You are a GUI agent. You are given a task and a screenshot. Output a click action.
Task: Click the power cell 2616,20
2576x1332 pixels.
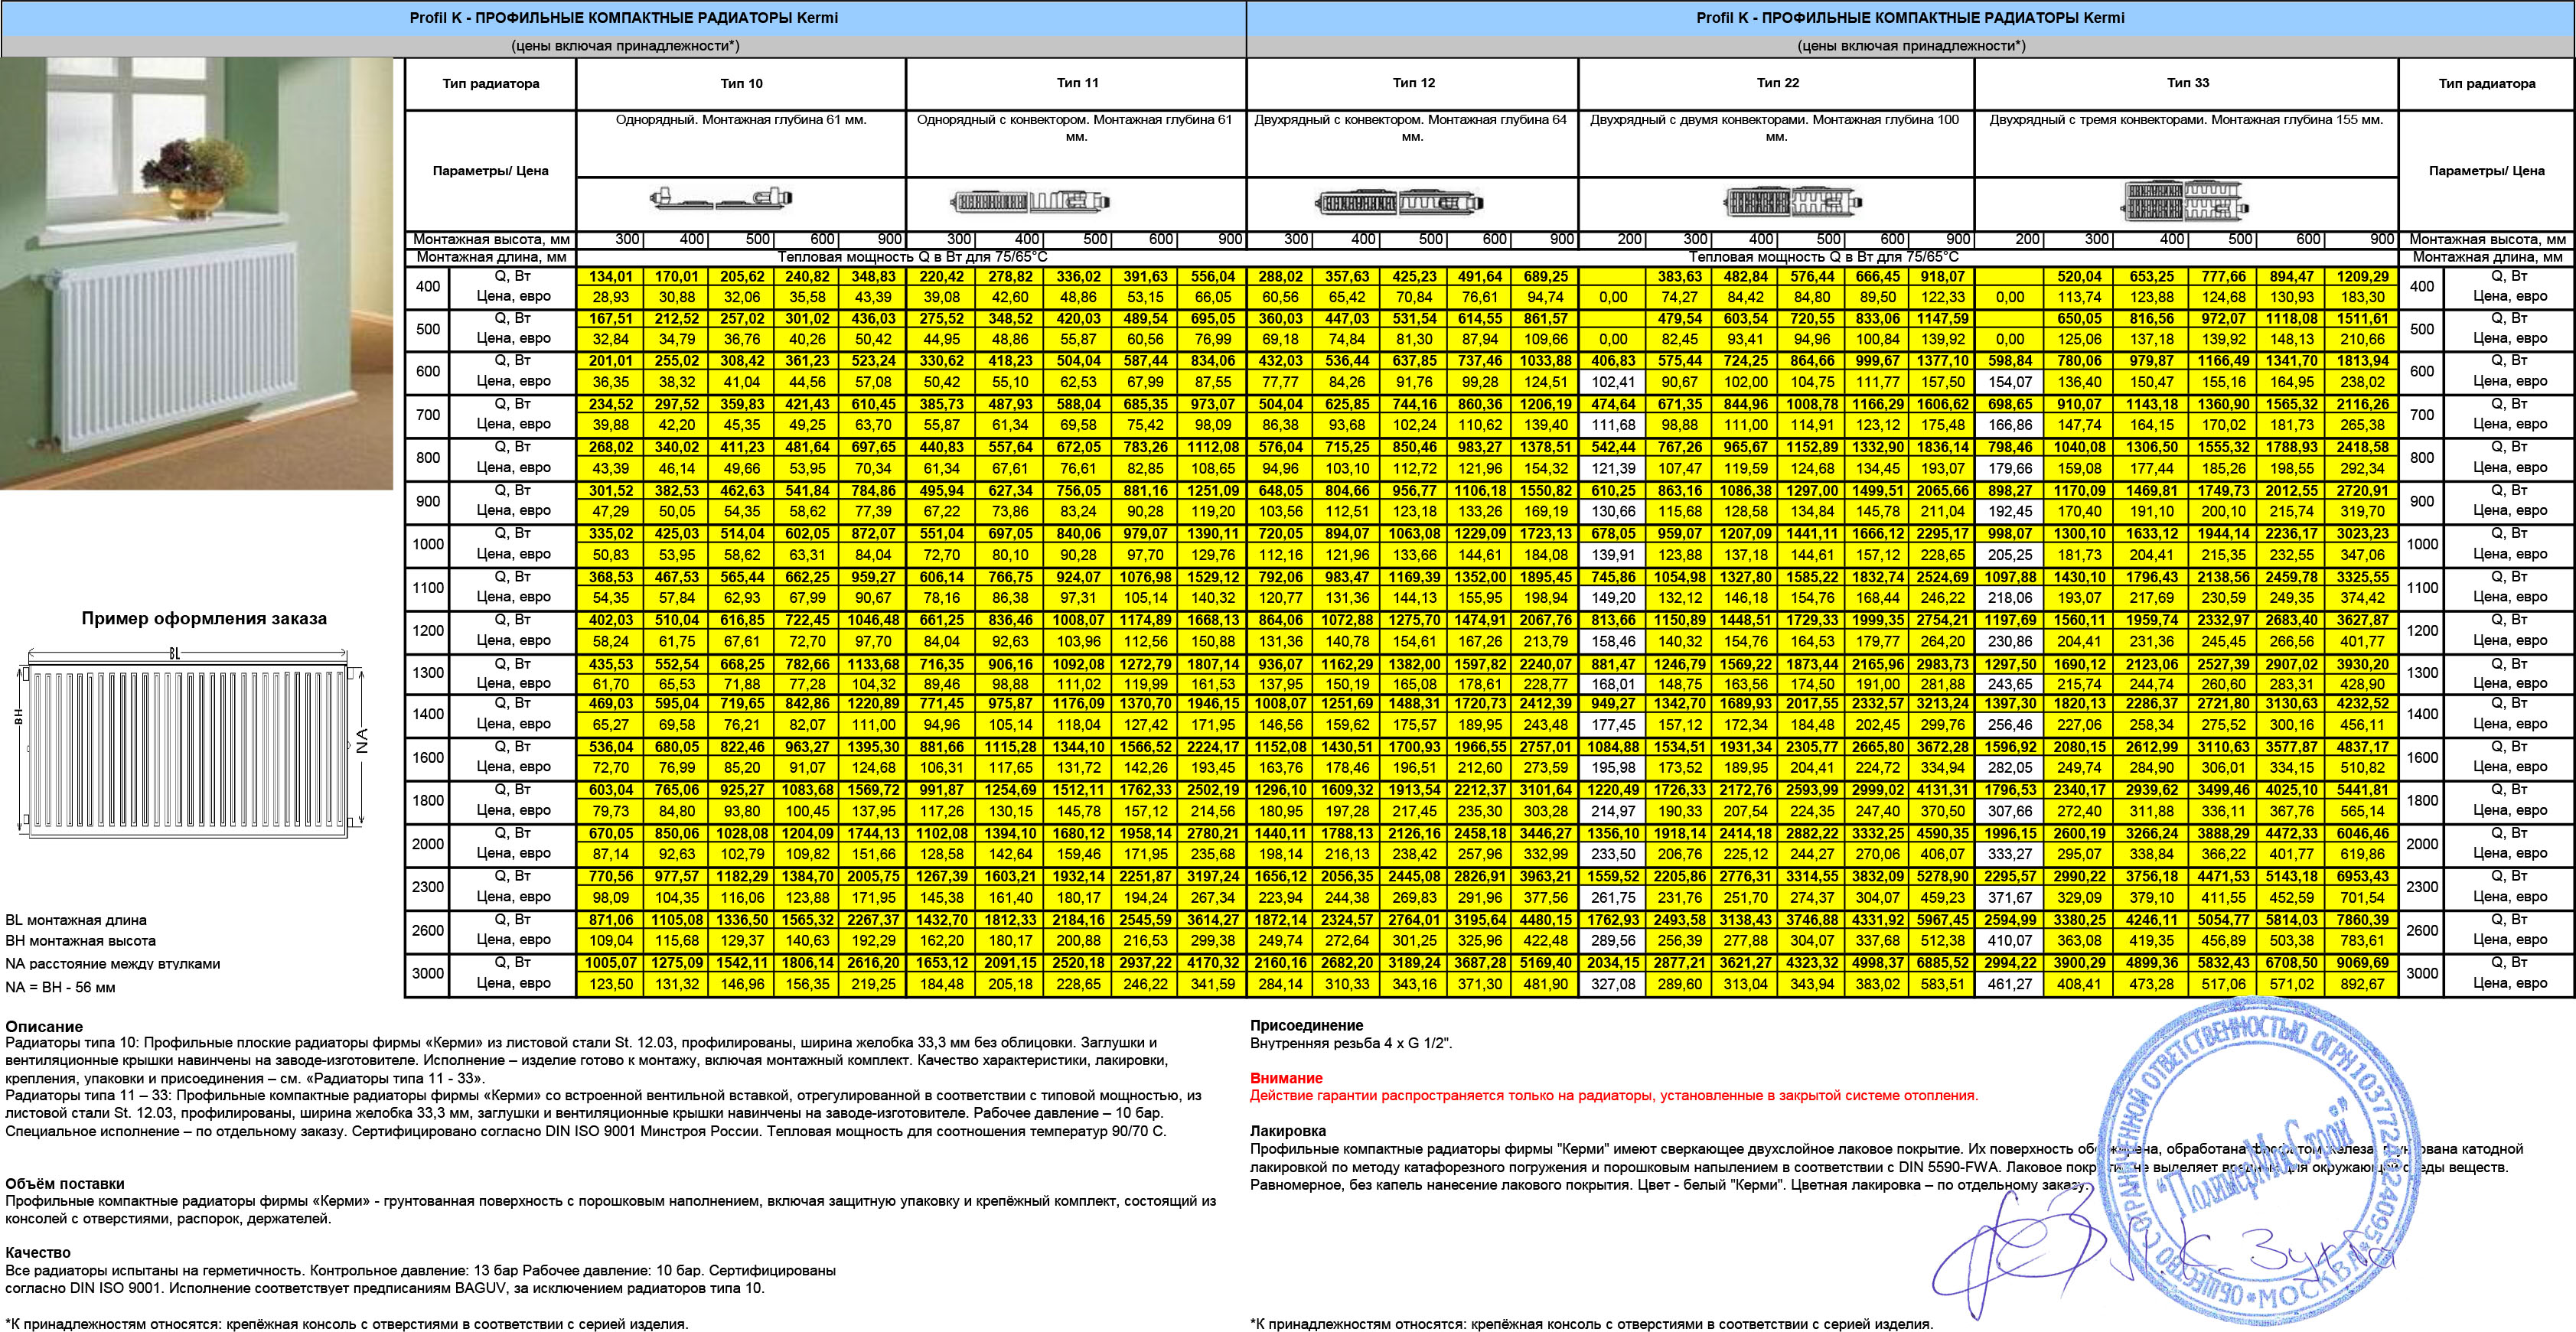(x=873, y=963)
